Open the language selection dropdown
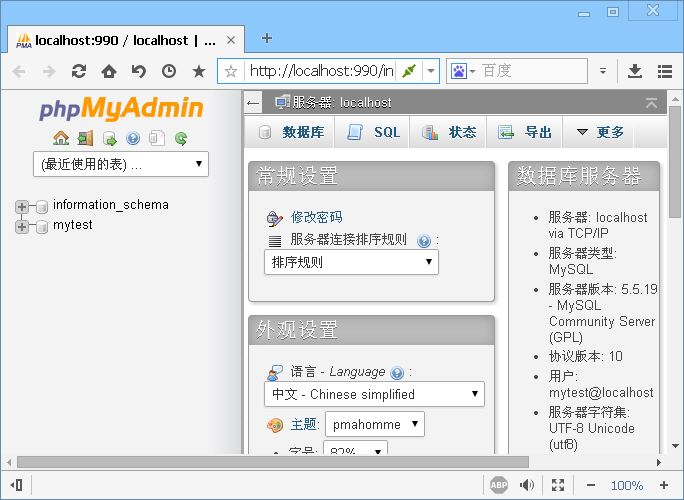The height and width of the screenshot is (500, 684). (374, 394)
